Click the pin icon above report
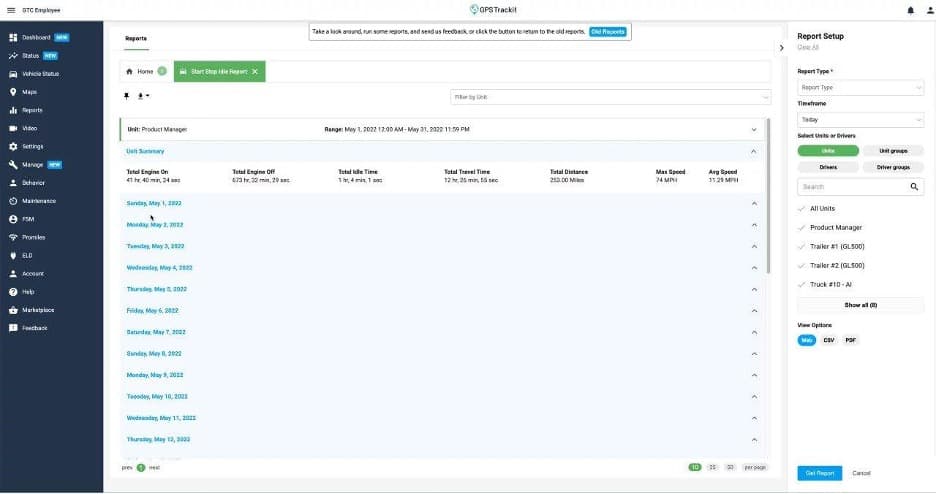Screen dimensions: 936x494 pyautogui.click(x=126, y=96)
